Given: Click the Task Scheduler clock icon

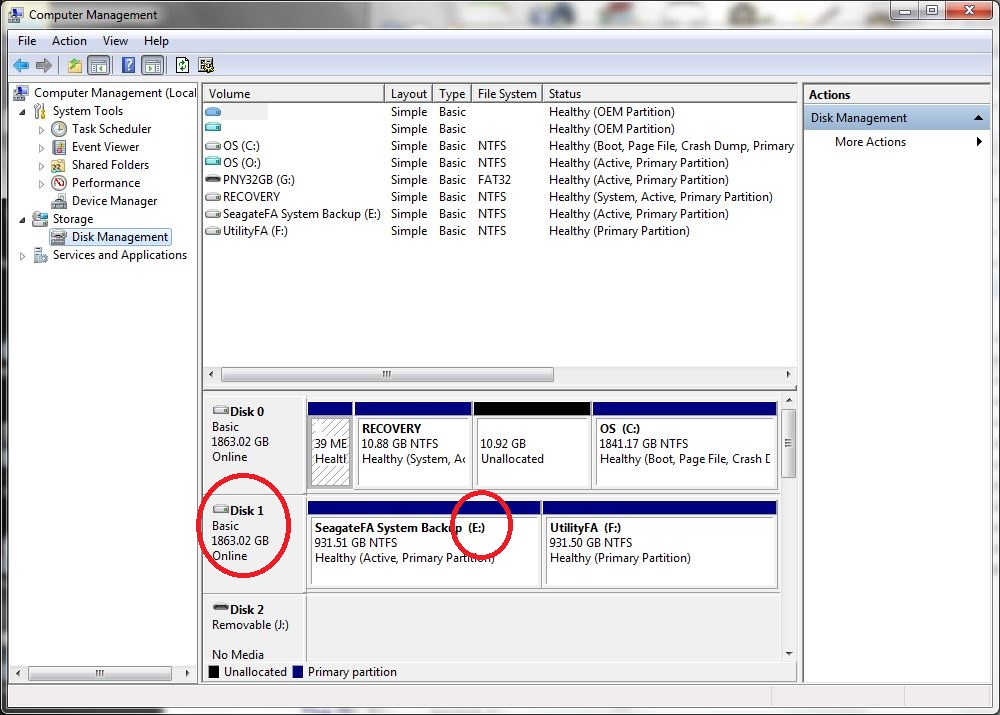Looking at the screenshot, I should [59, 129].
